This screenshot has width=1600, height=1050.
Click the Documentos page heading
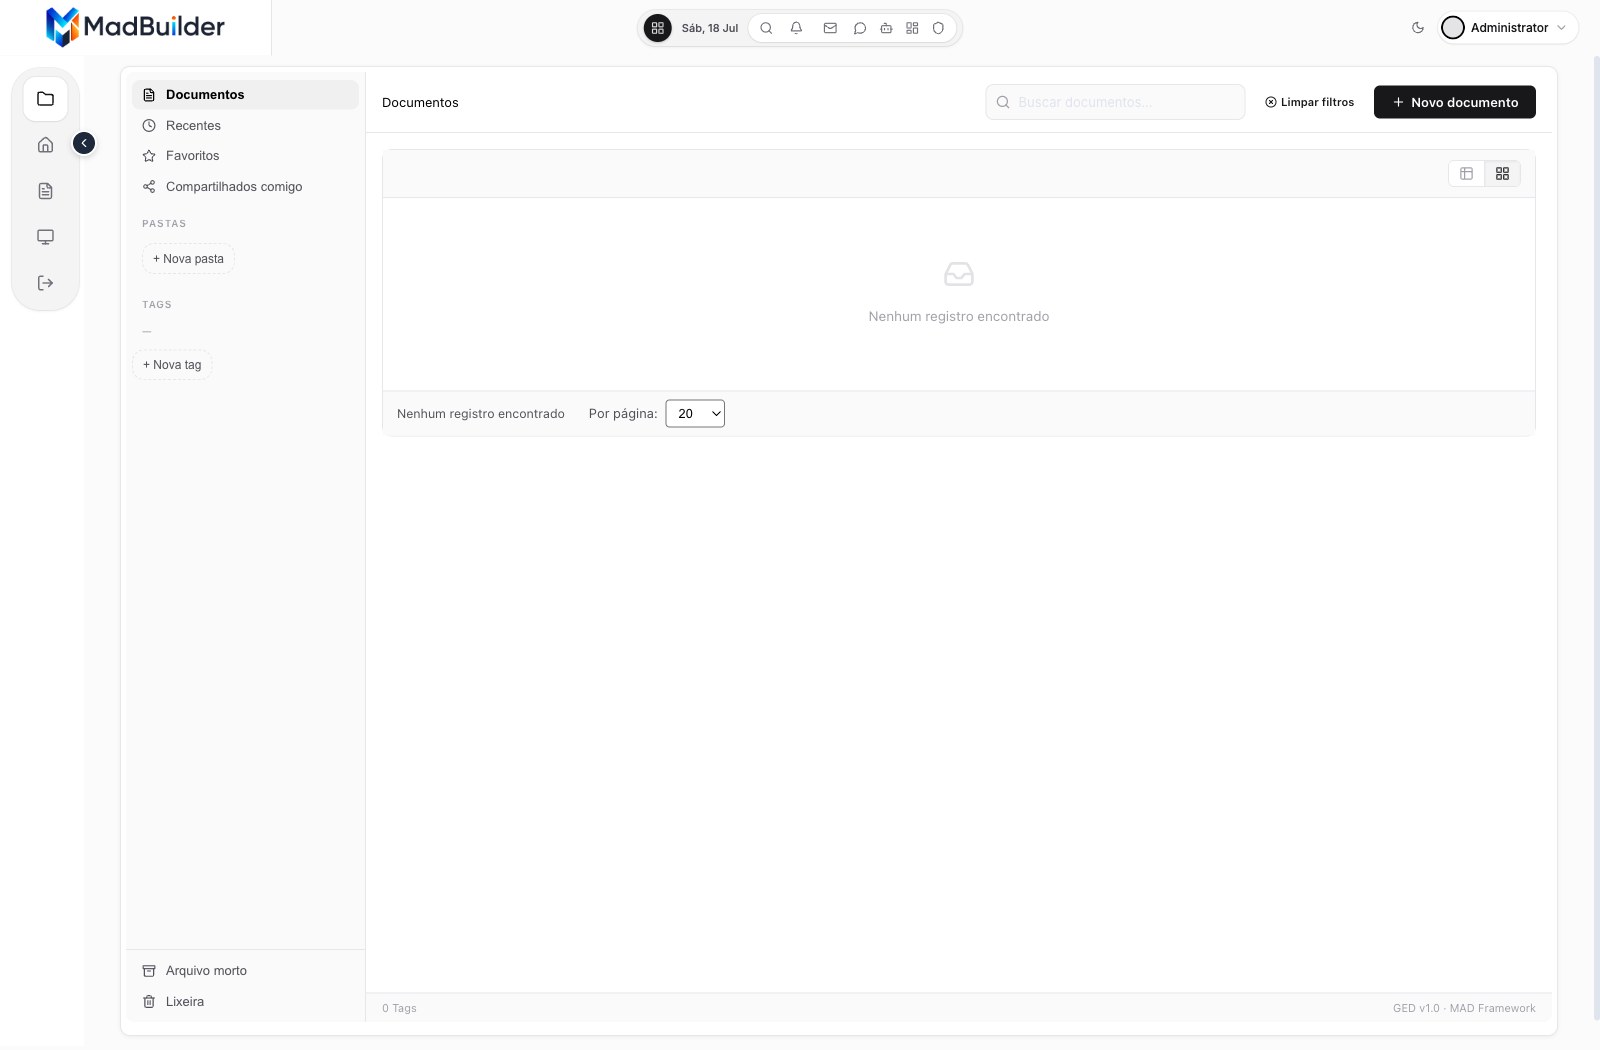[420, 103]
